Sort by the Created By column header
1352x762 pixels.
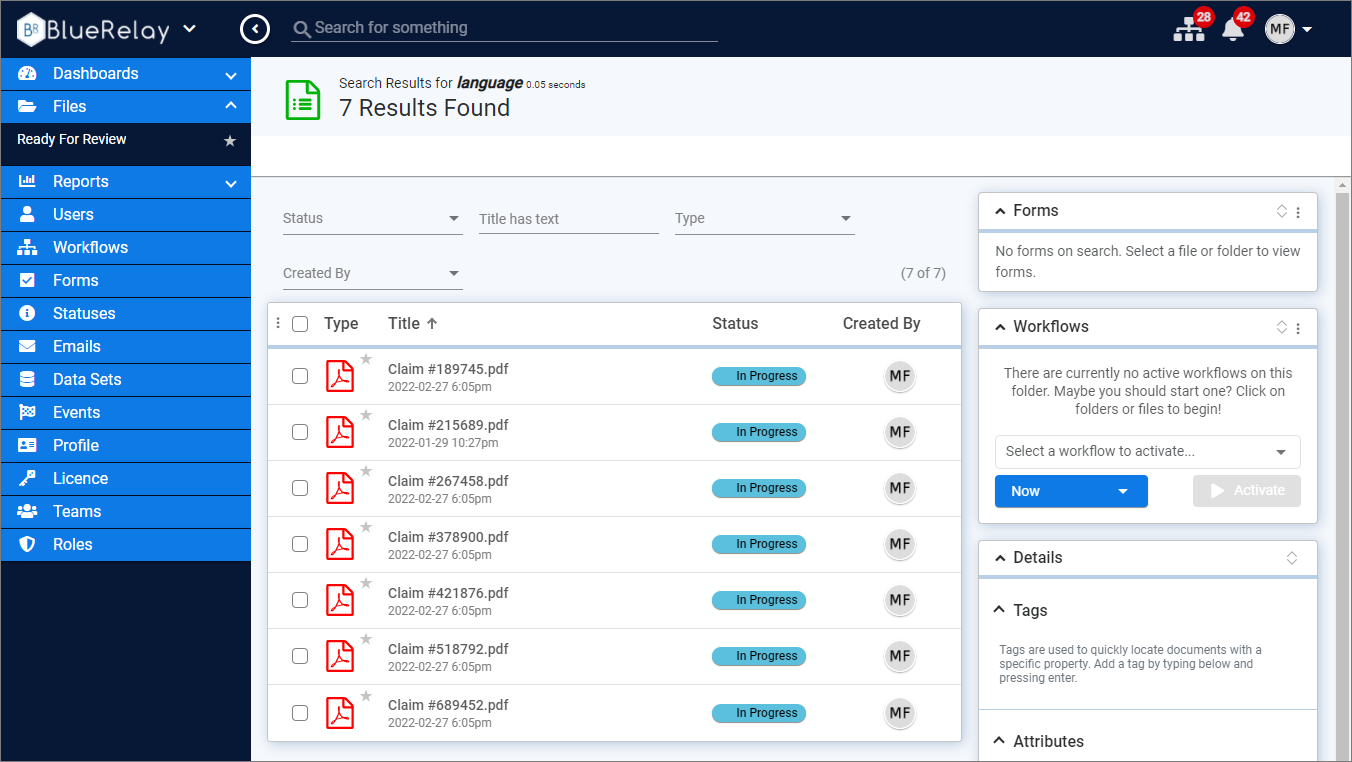click(x=882, y=323)
